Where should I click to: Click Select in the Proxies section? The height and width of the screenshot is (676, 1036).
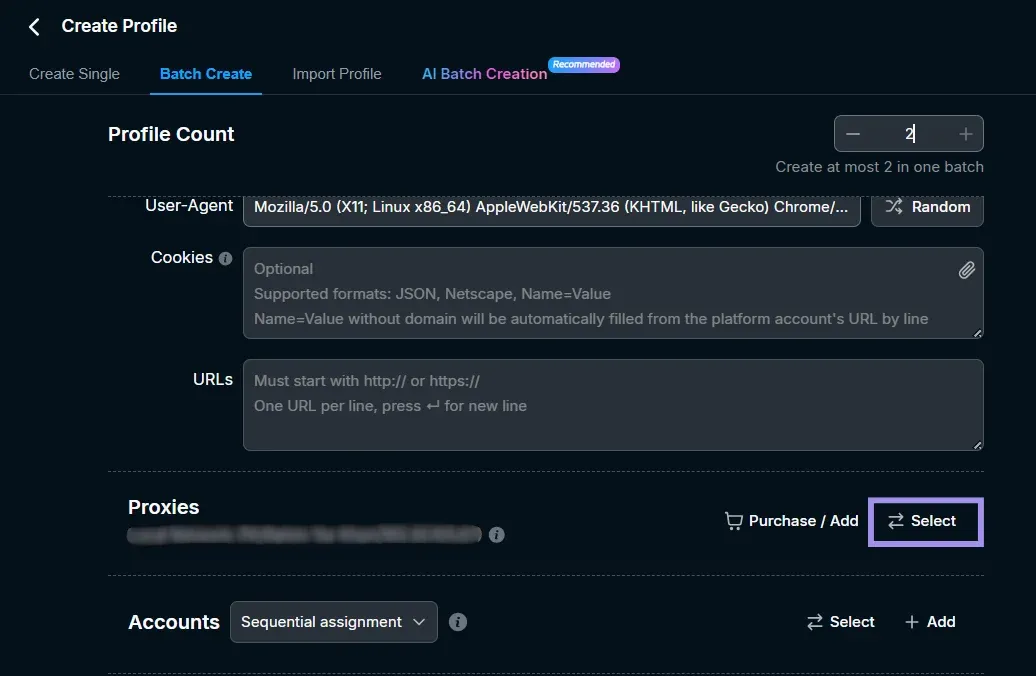tap(926, 521)
